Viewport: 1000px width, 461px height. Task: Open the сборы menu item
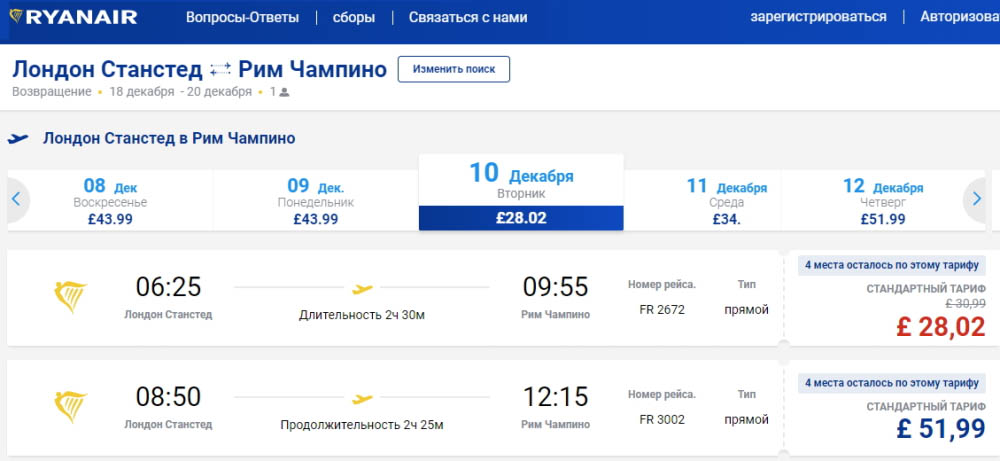353,17
